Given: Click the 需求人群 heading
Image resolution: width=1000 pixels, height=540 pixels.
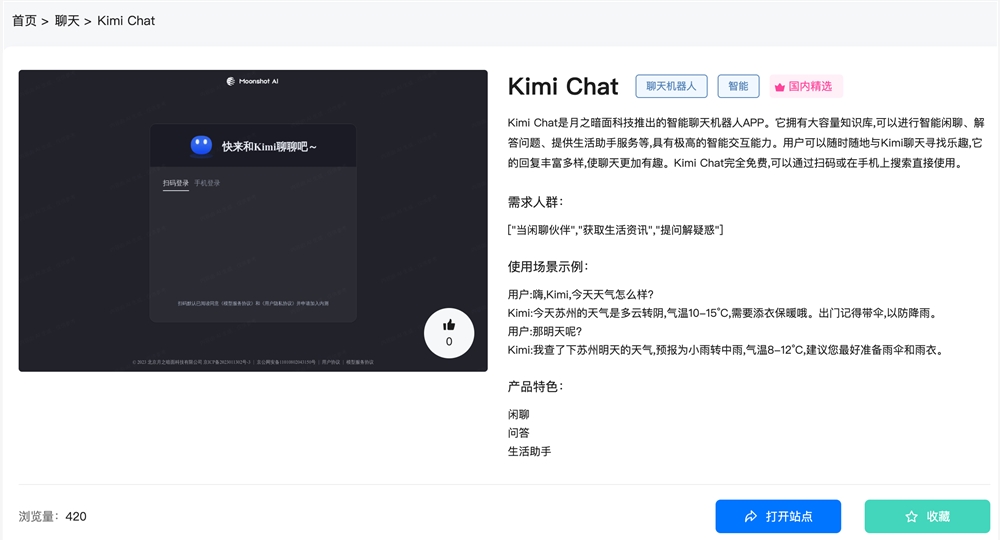Looking at the screenshot, I should (536, 202).
